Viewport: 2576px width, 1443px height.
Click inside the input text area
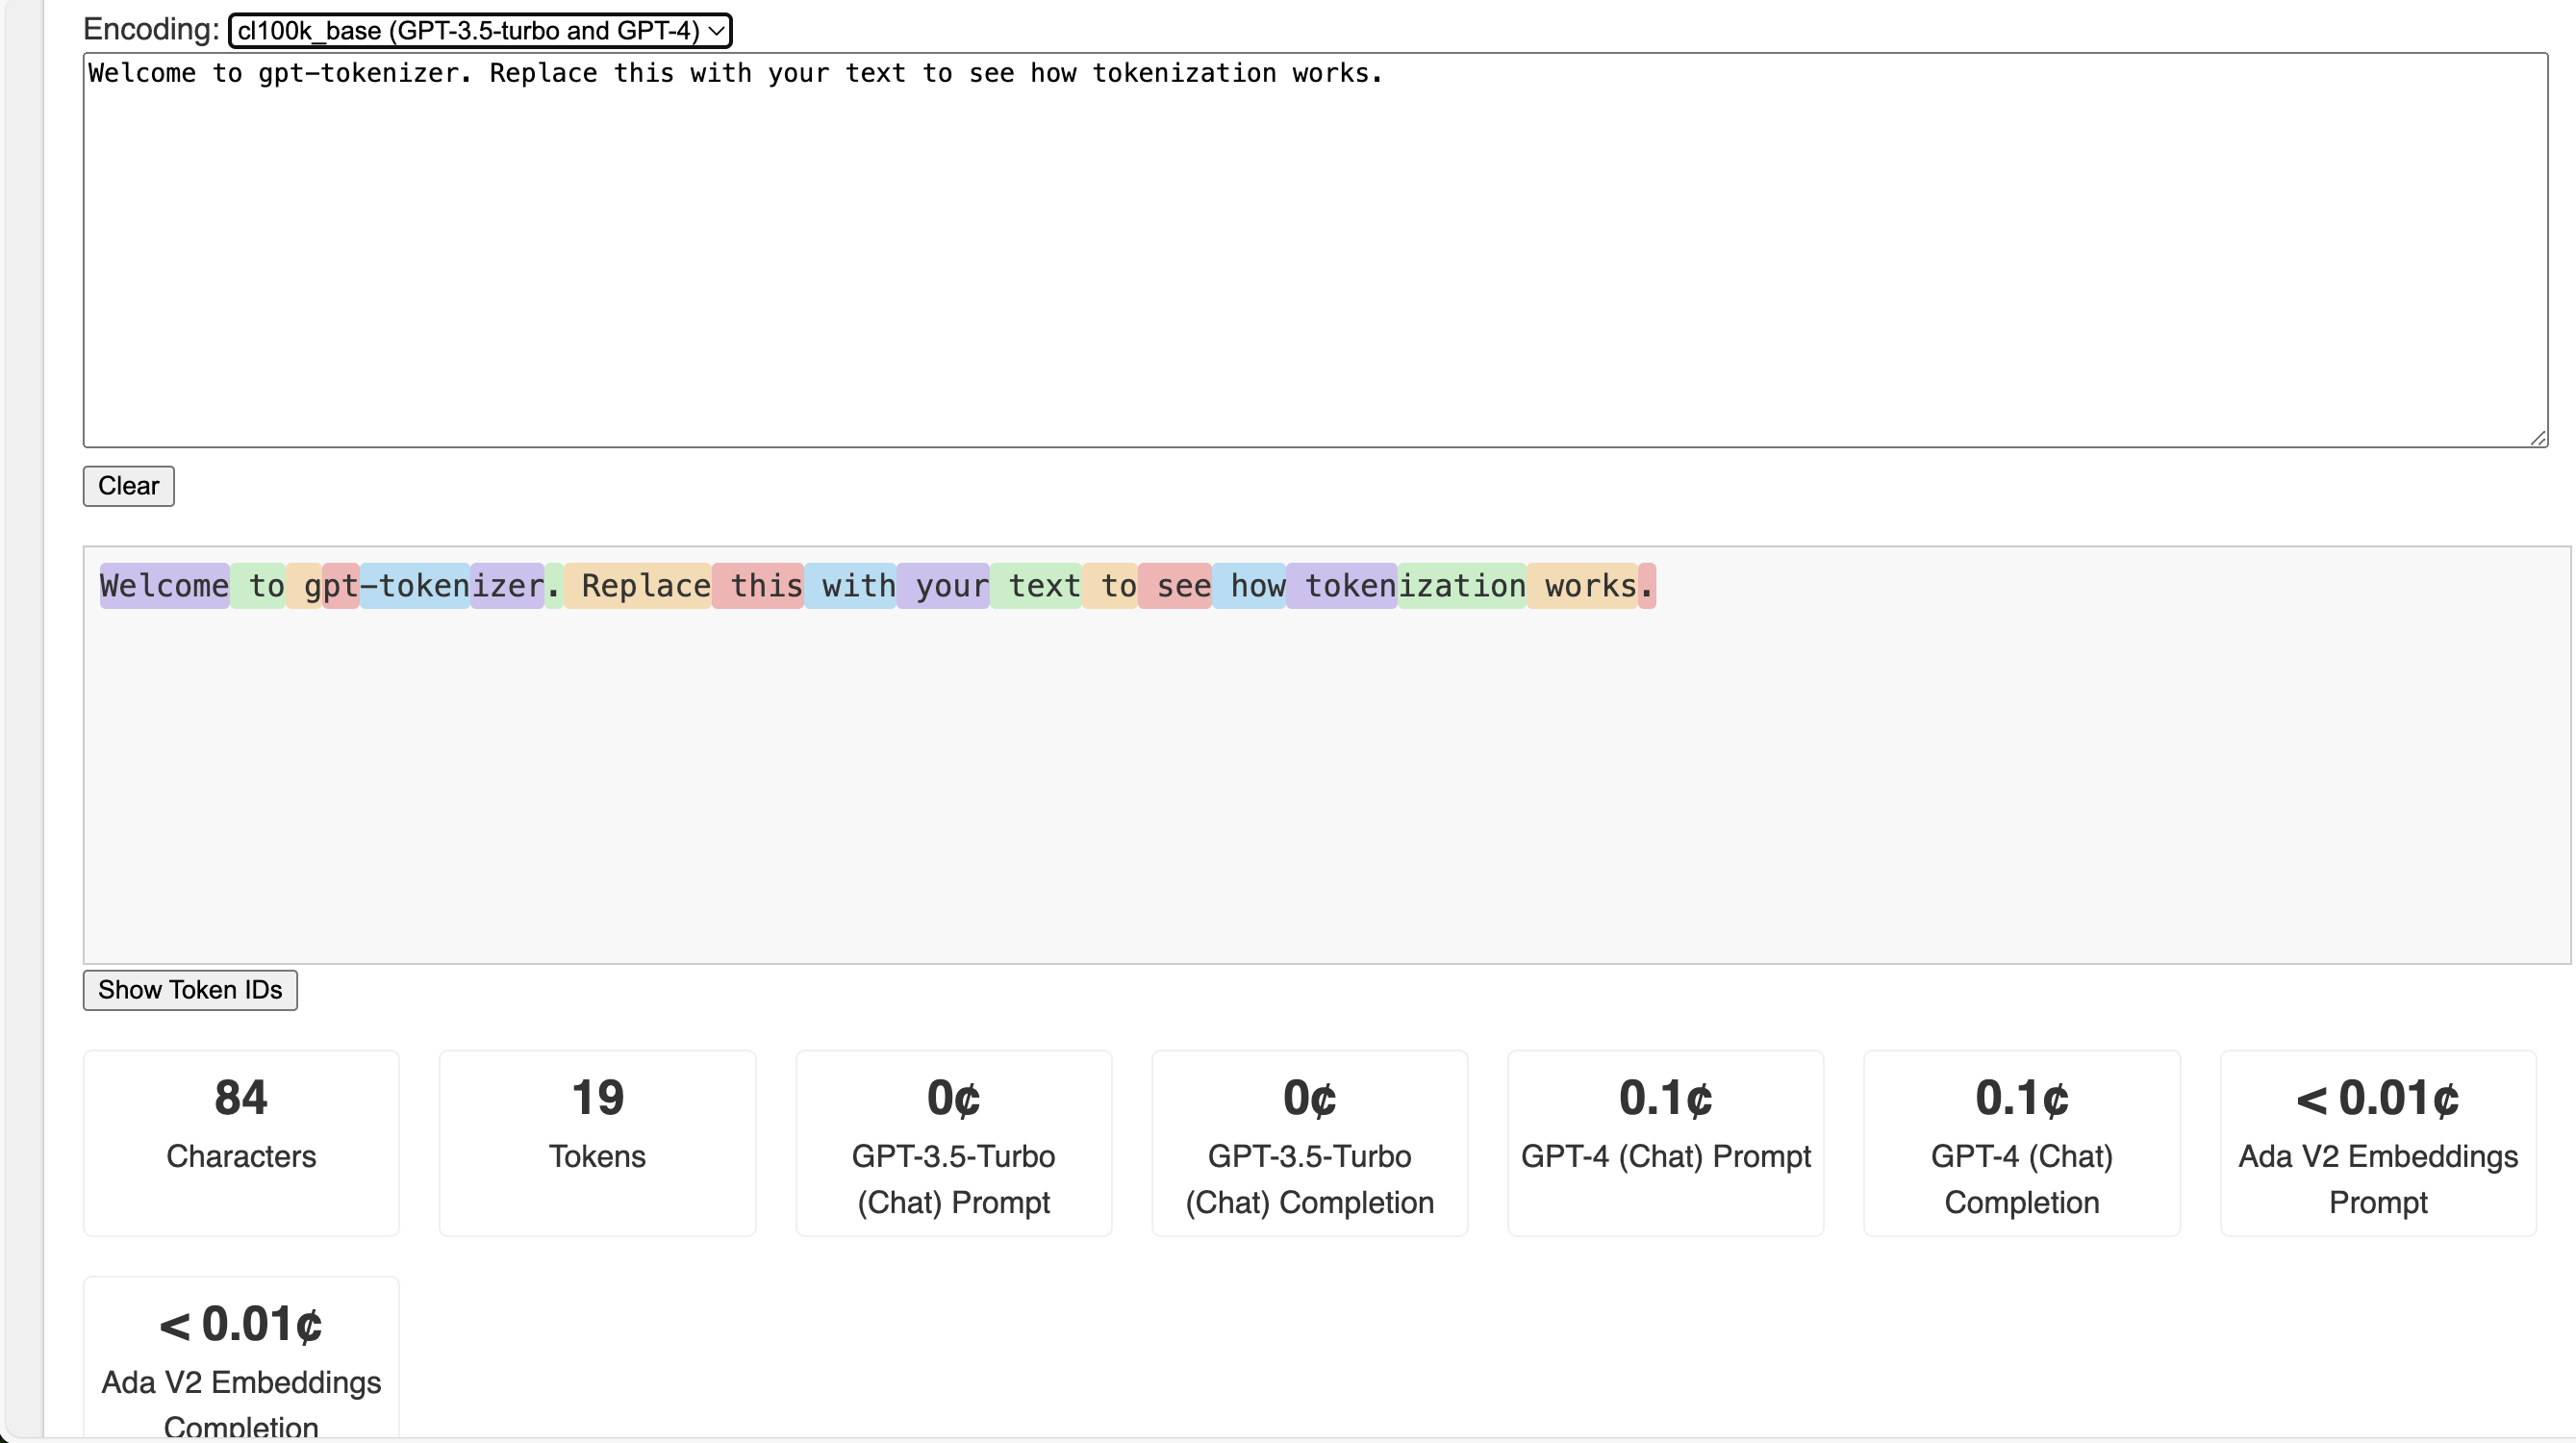pyautogui.click(x=1315, y=250)
